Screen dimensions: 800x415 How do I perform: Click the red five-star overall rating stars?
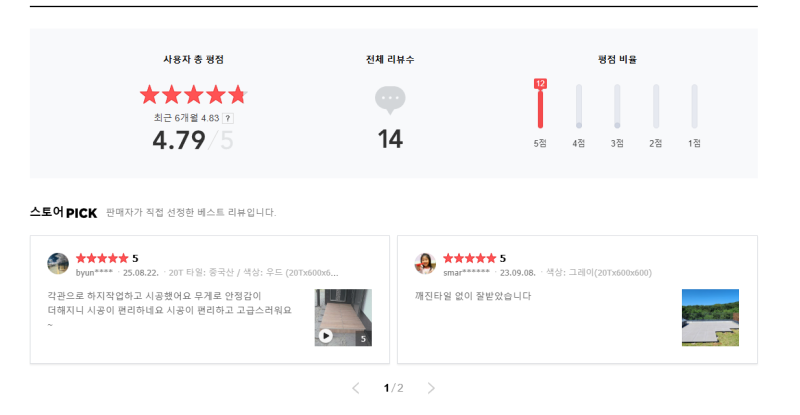(193, 95)
